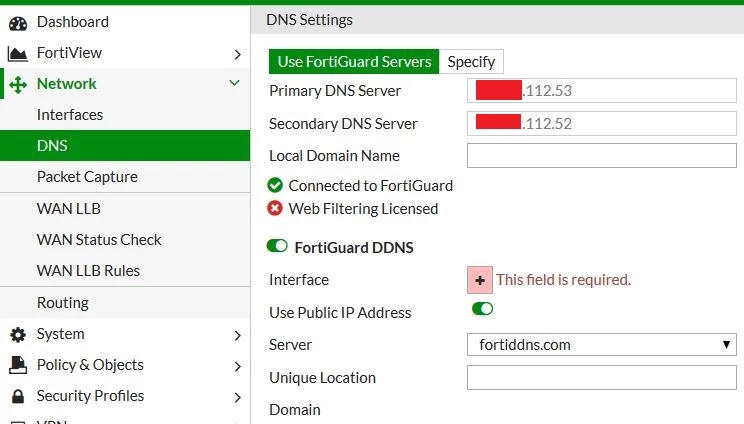Screen dimensions: 744x424
Task: Select Use FortiGuard Servers option
Action: click(x=354, y=62)
